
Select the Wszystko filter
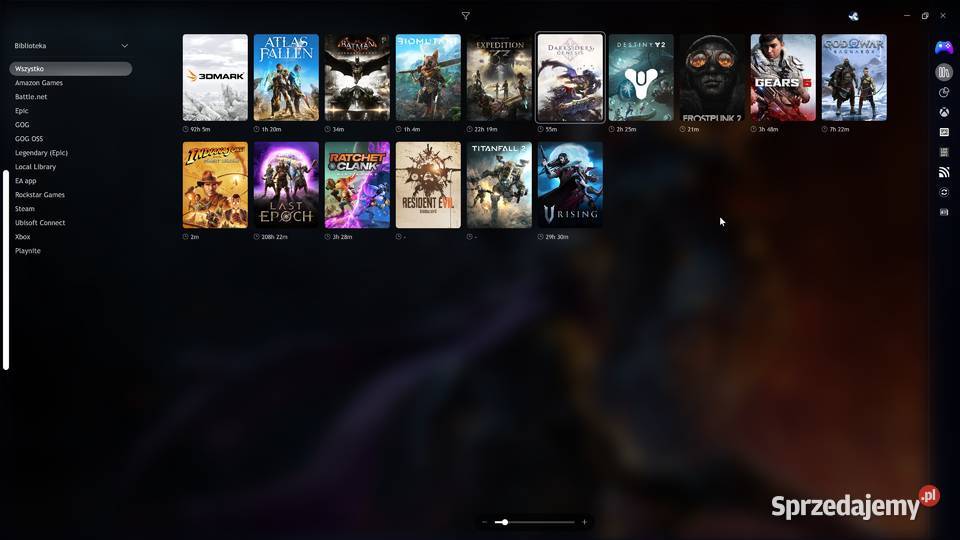(x=70, y=69)
